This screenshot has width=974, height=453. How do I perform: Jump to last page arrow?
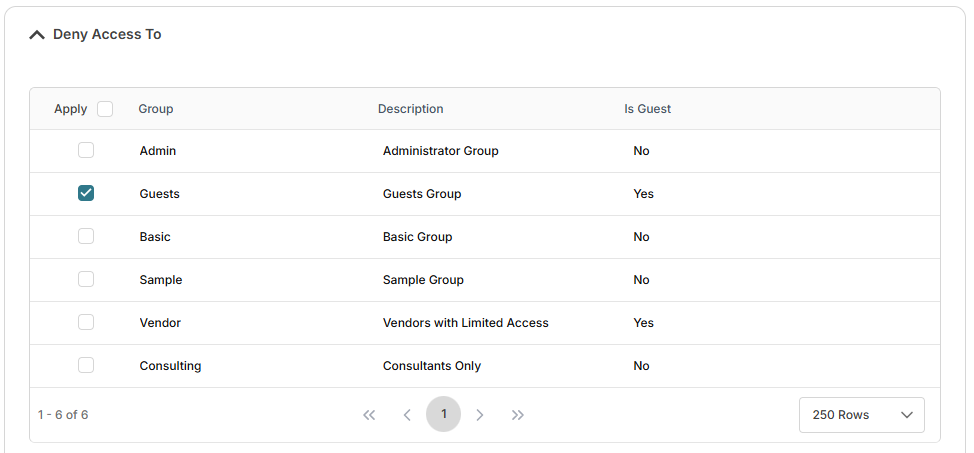(518, 415)
